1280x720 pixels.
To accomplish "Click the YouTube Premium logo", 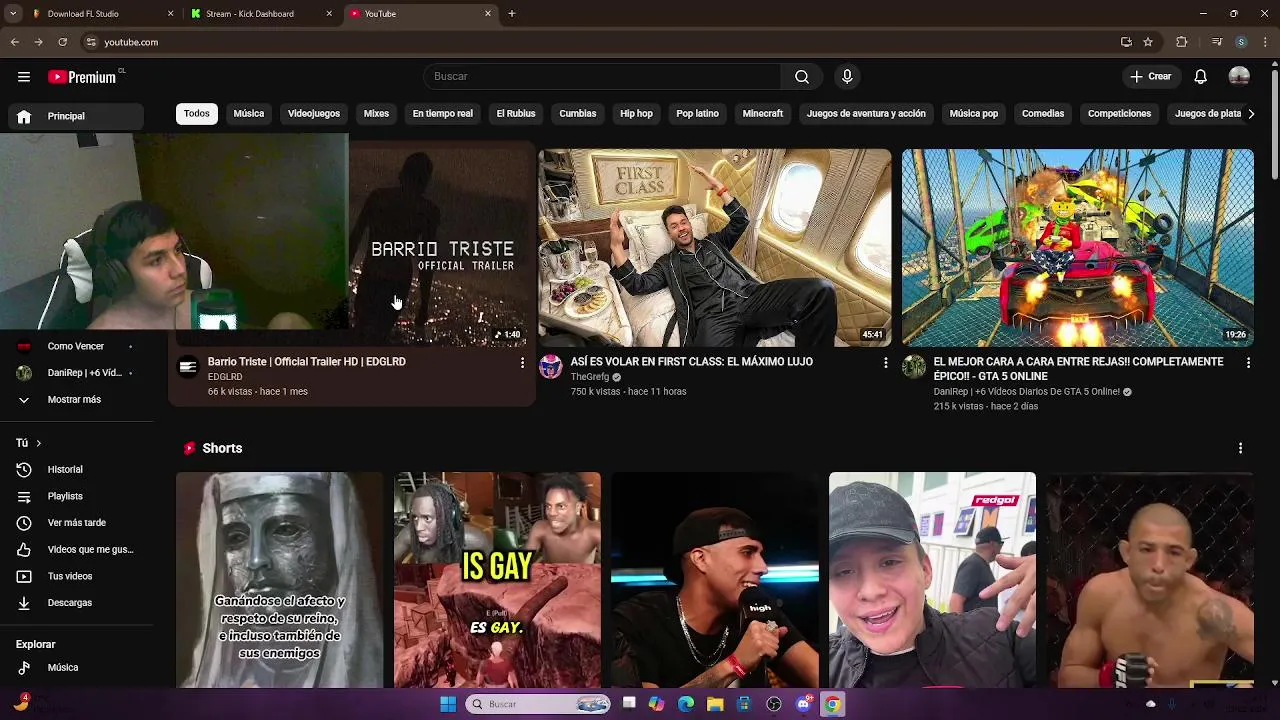I will pyautogui.click(x=82, y=77).
